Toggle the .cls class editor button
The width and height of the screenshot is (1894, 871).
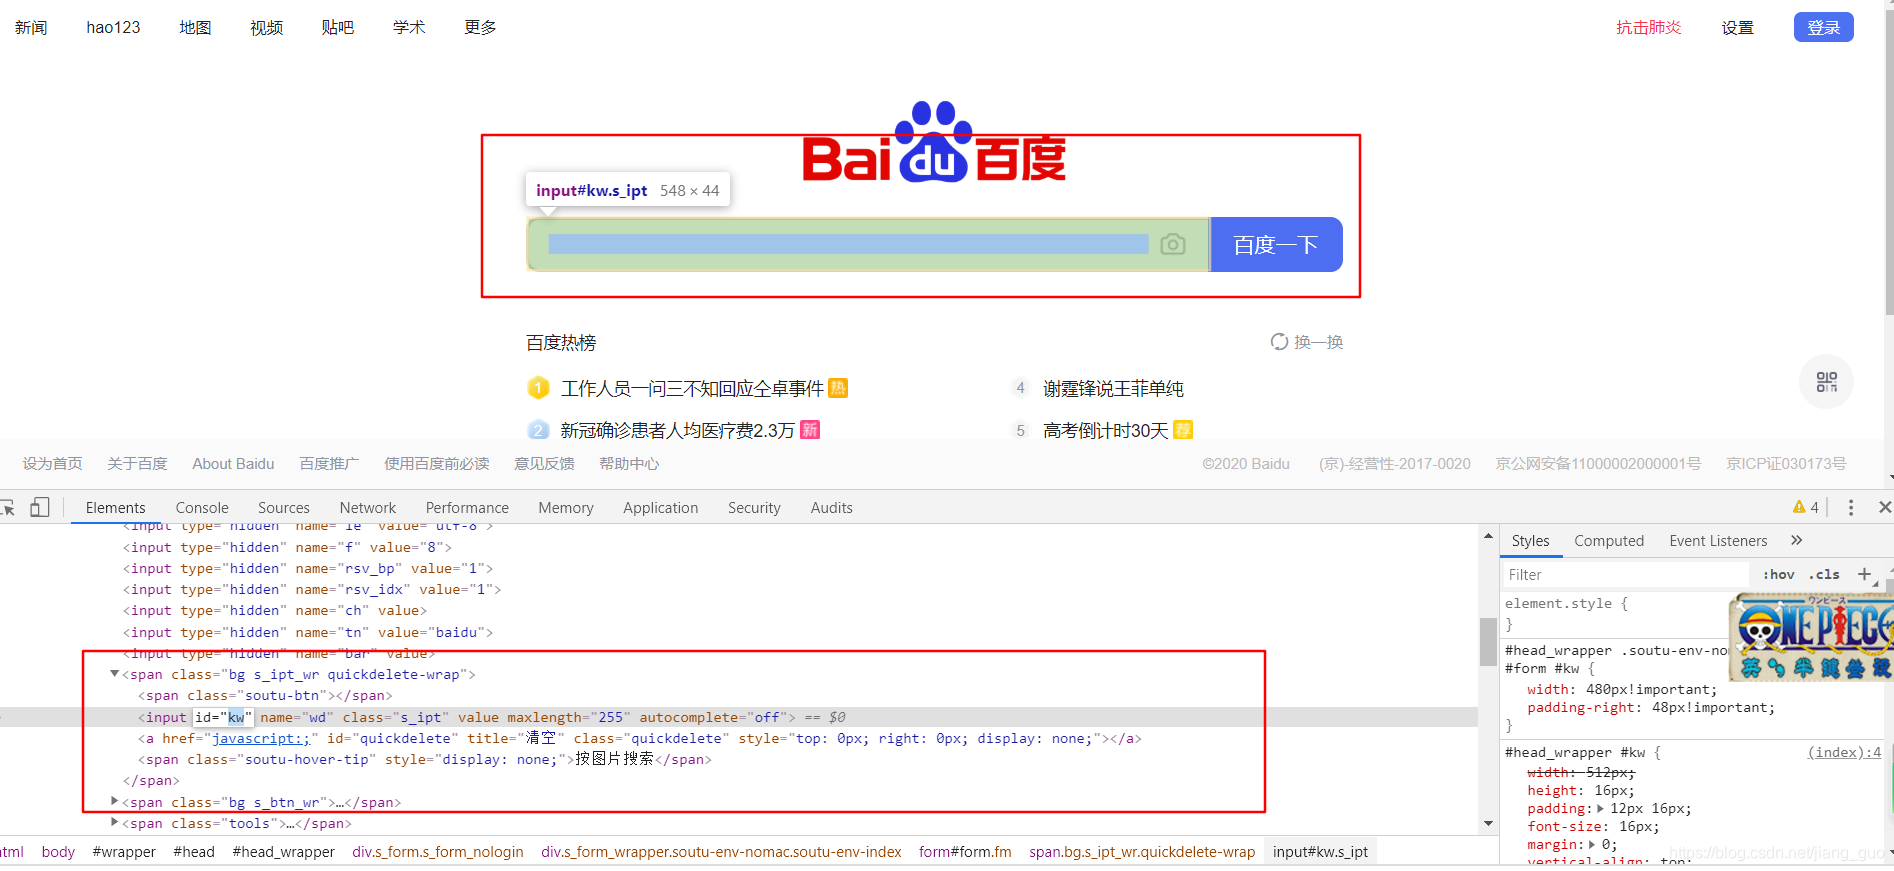[x=1824, y=574]
